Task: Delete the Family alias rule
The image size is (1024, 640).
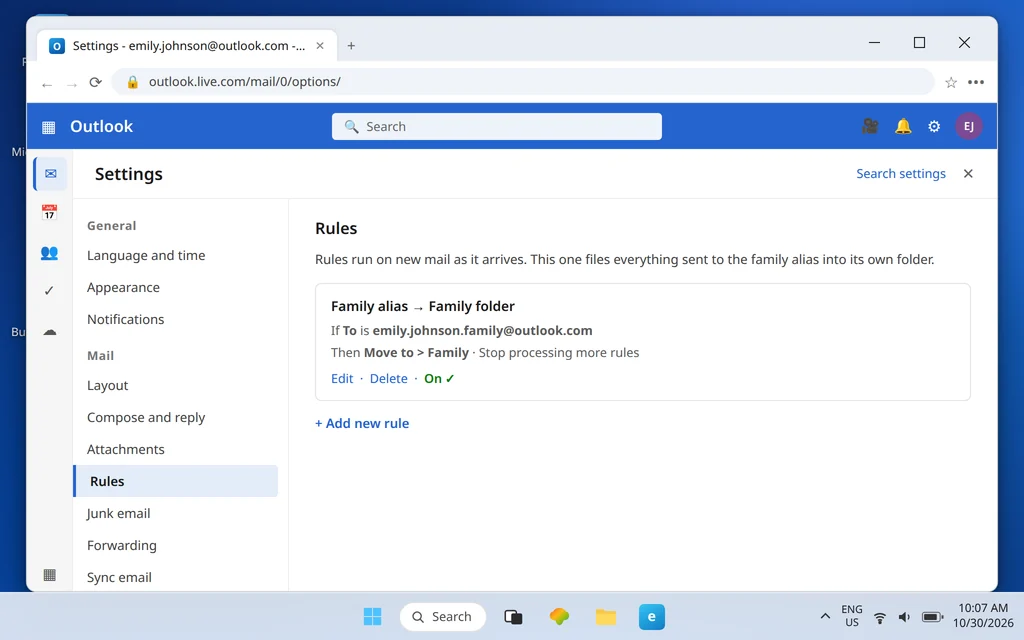Action: (388, 379)
